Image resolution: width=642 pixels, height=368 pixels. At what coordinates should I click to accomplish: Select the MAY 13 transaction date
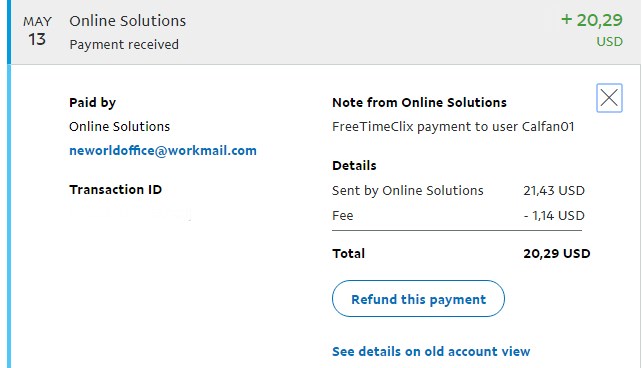coord(37,31)
